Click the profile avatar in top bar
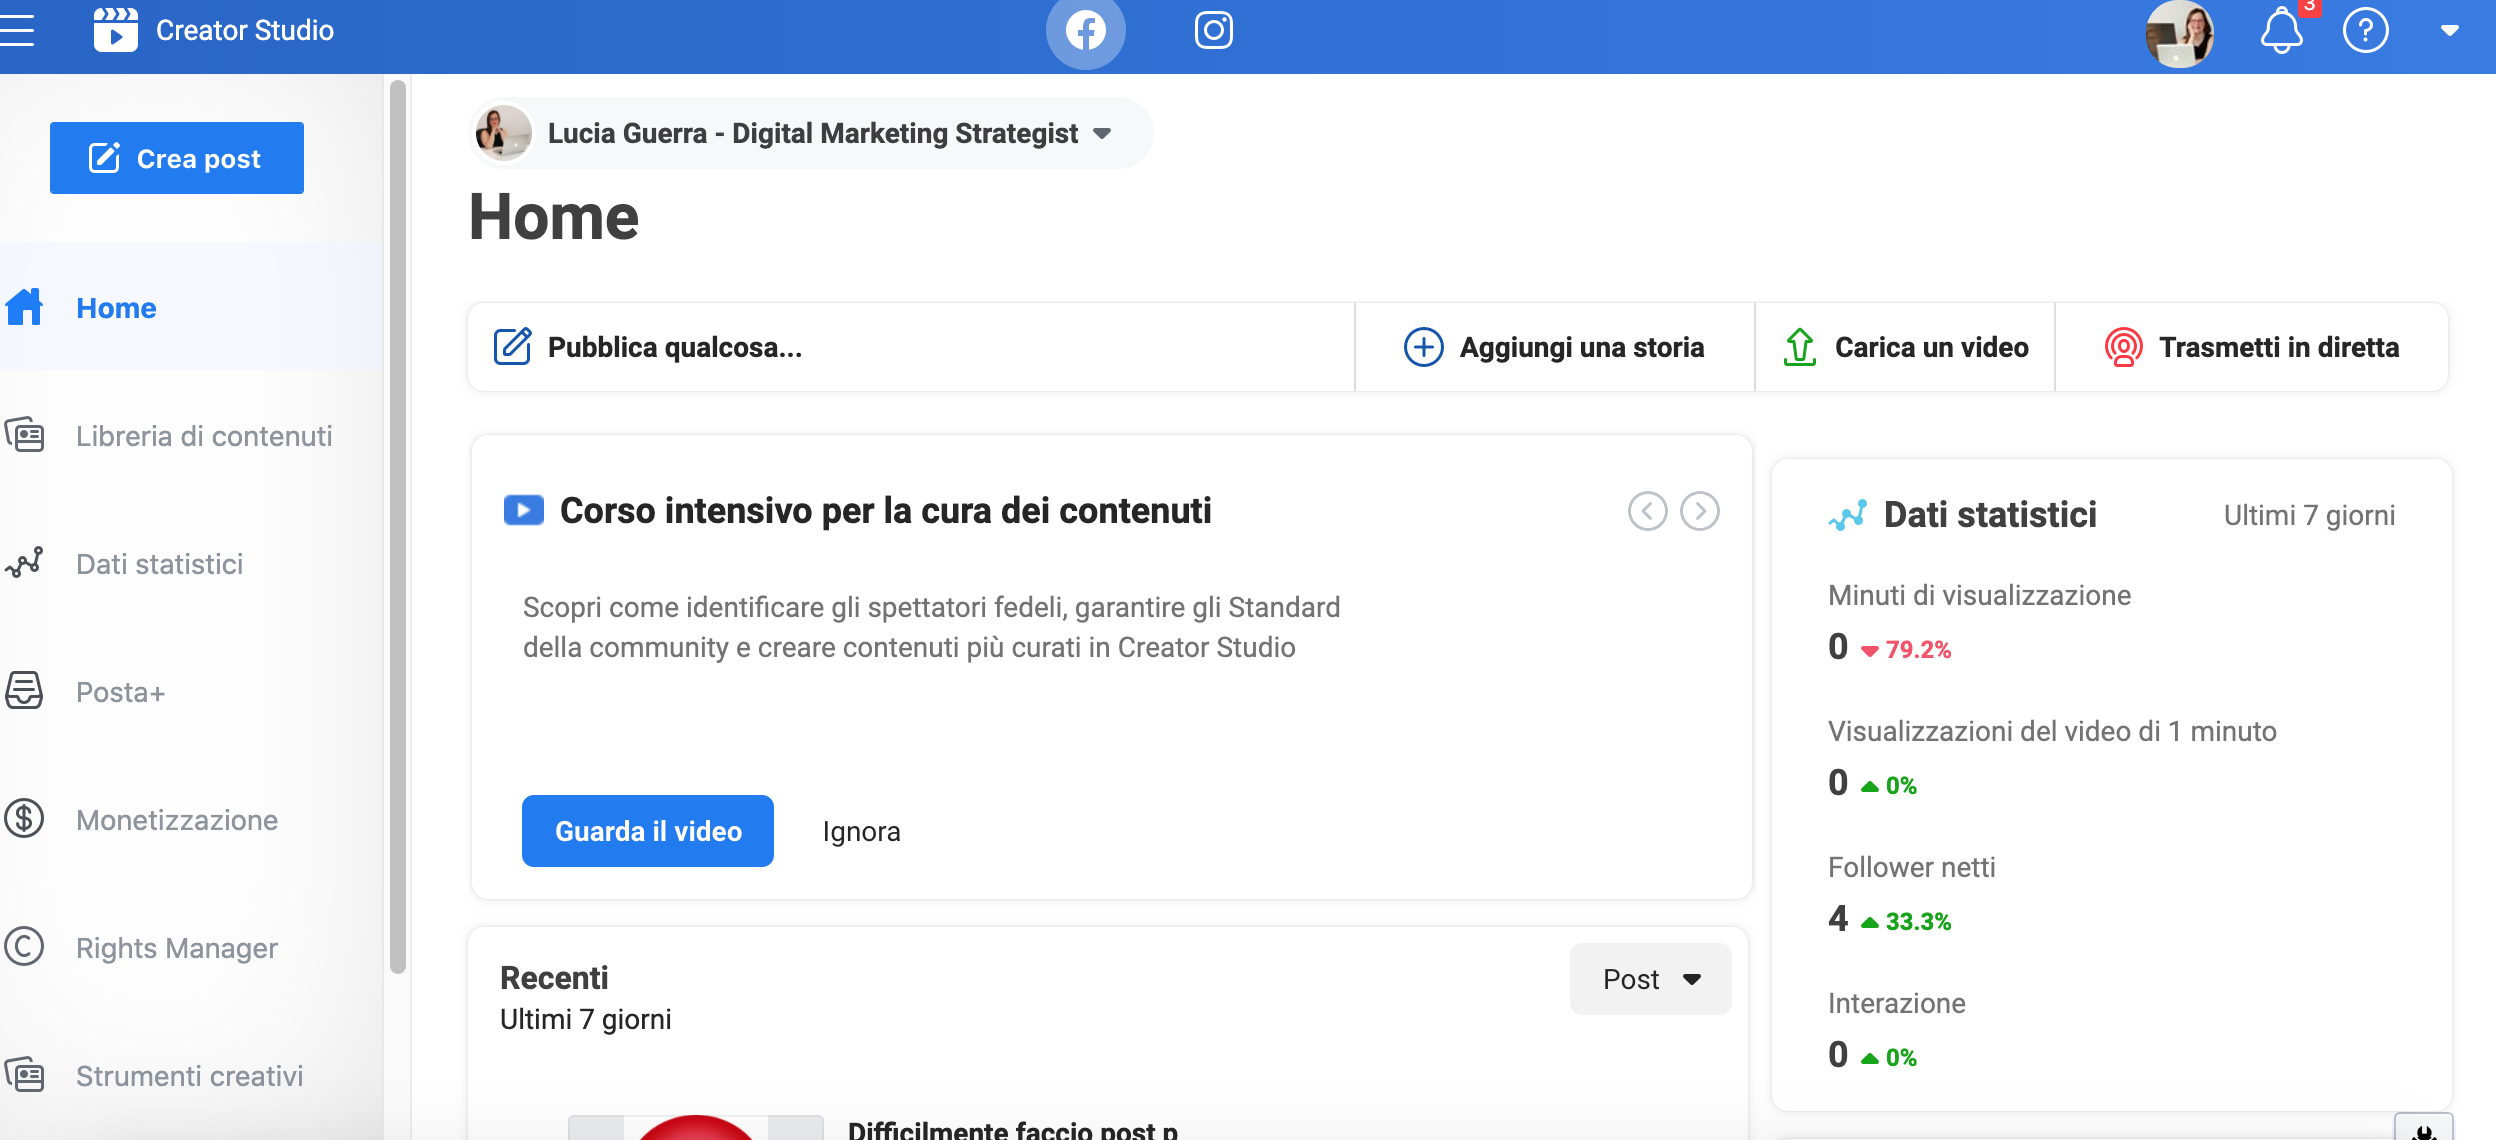Screen dimensions: 2496x1140 click(2179, 33)
